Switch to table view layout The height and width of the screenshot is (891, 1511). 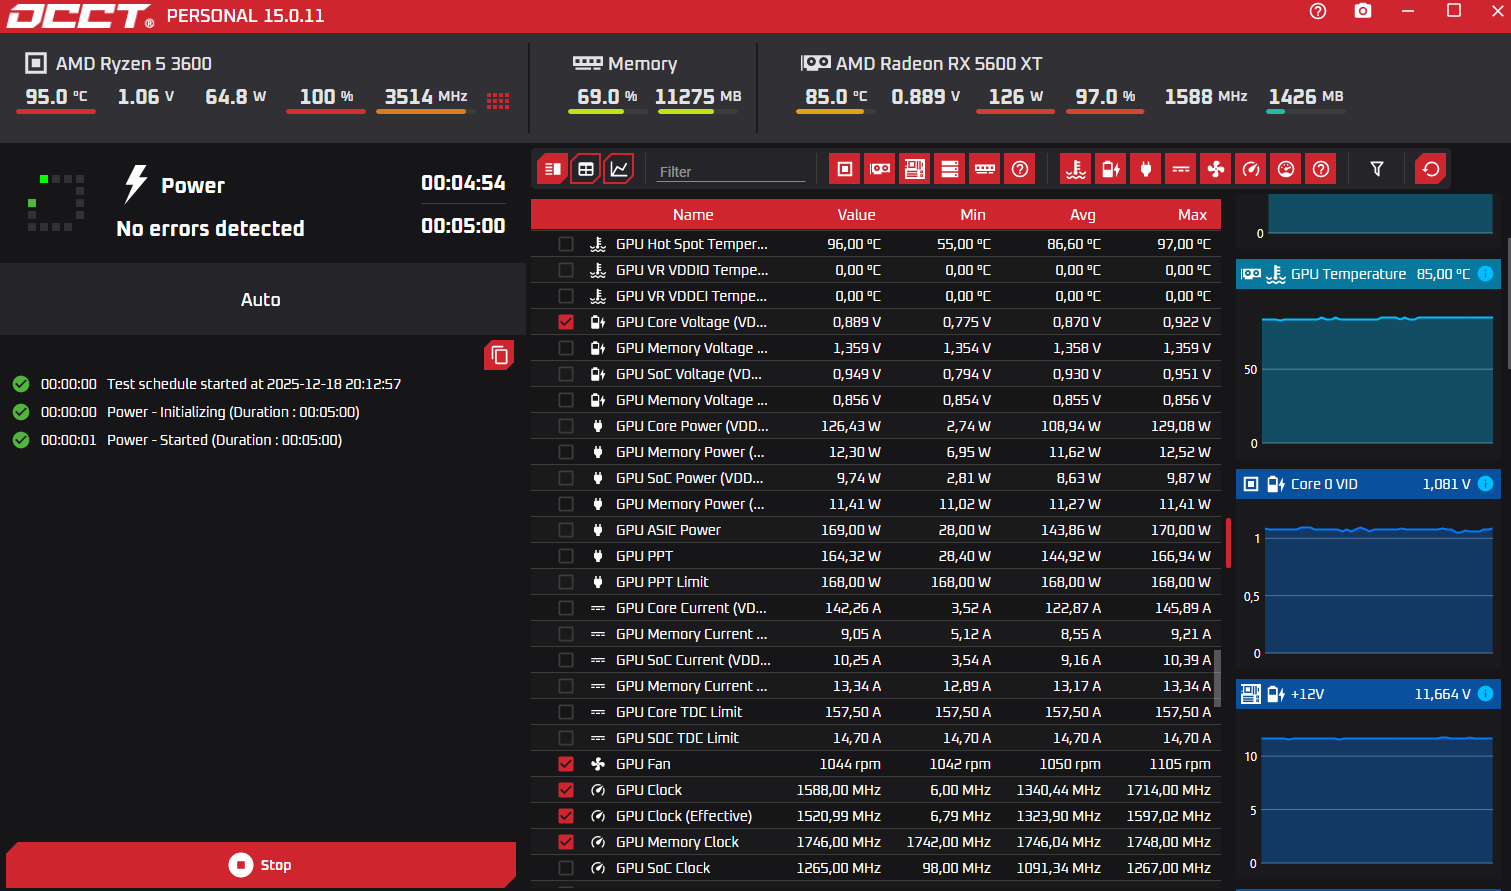[586, 170]
